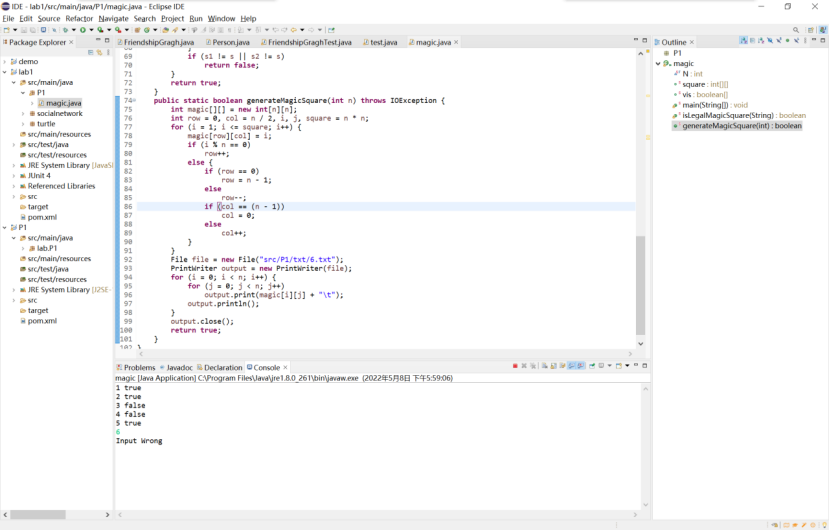The height and width of the screenshot is (530, 830).
Task: Click line 86 in the code editor
Action: point(385,206)
